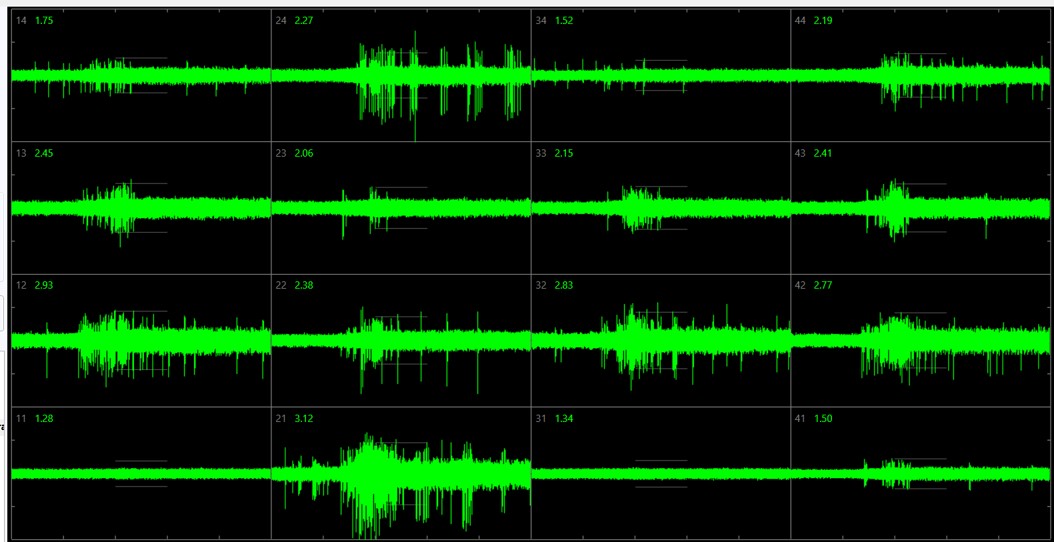Select the channel number label 23
1054x542 pixels.
click(x=281, y=153)
